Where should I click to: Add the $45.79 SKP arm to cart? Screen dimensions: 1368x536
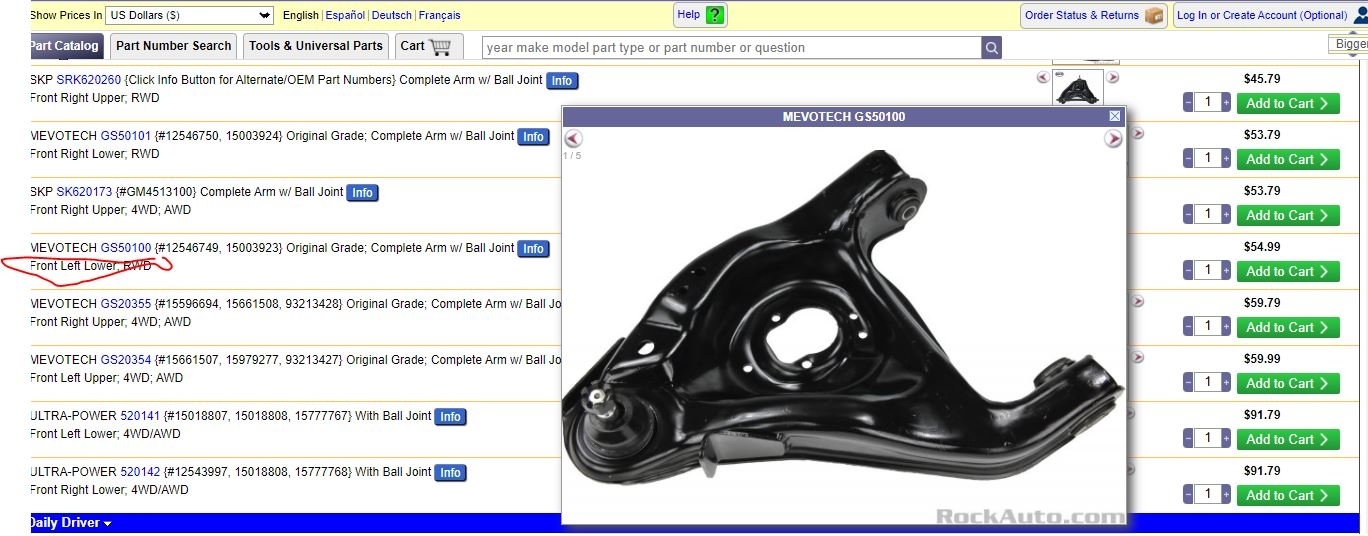(1288, 103)
